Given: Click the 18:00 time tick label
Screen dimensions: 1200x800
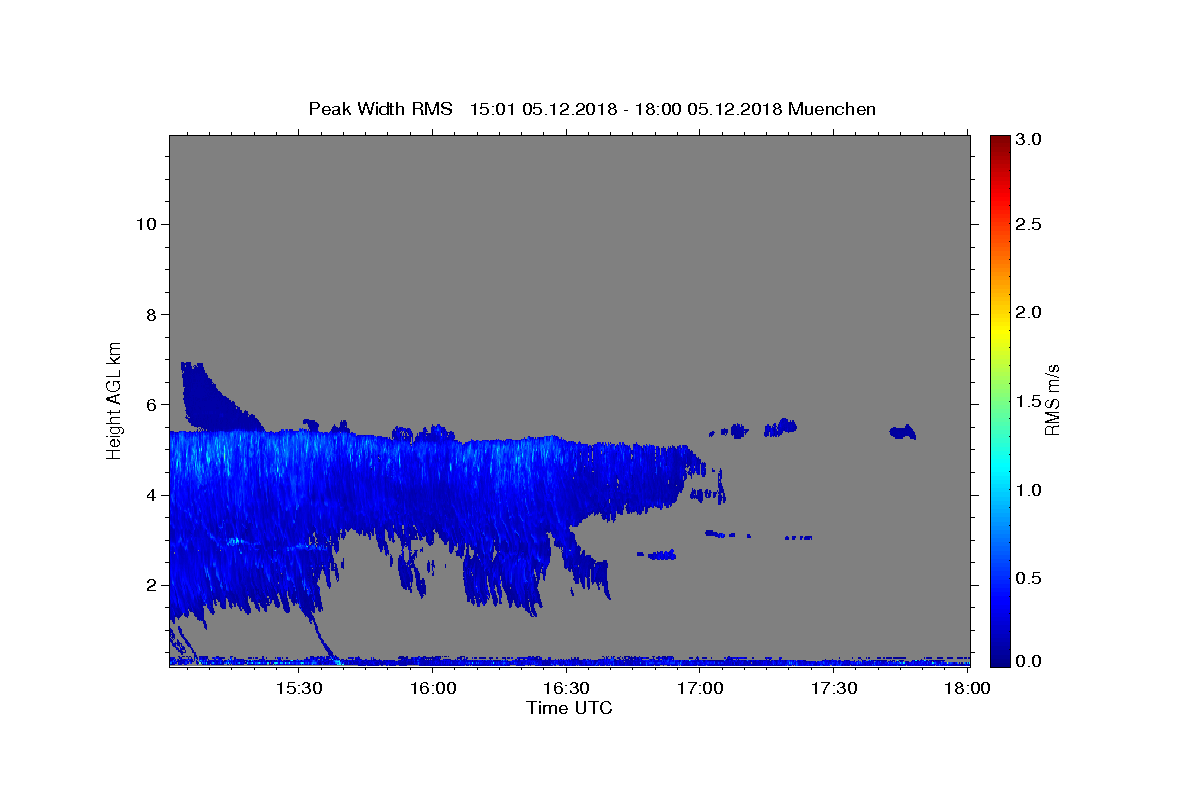Looking at the screenshot, I should (x=967, y=689).
